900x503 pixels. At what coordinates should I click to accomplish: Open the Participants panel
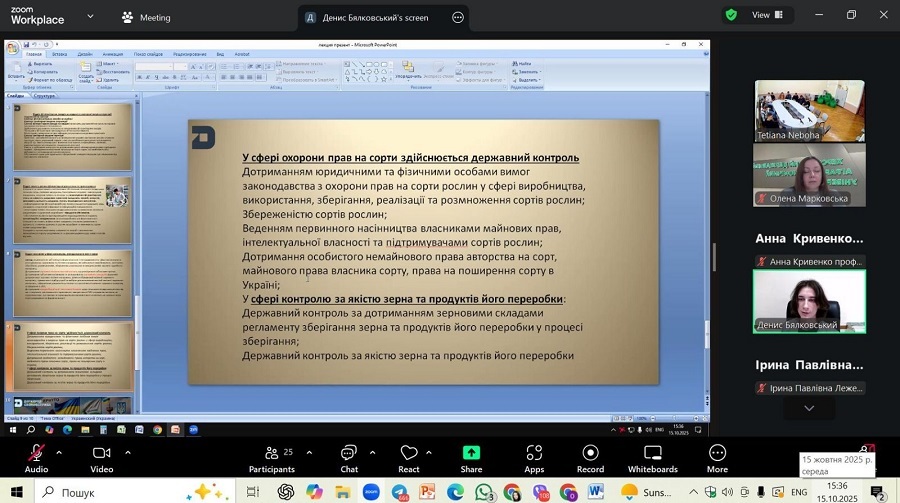coord(272,458)
